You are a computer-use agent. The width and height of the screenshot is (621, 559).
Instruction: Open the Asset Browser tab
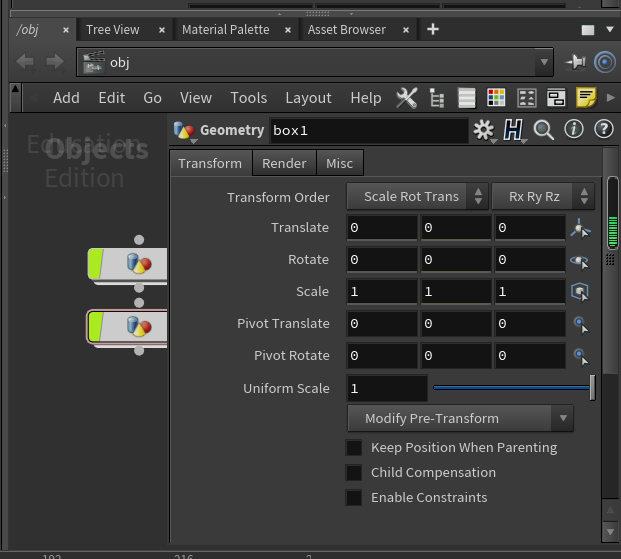(347, 30)
